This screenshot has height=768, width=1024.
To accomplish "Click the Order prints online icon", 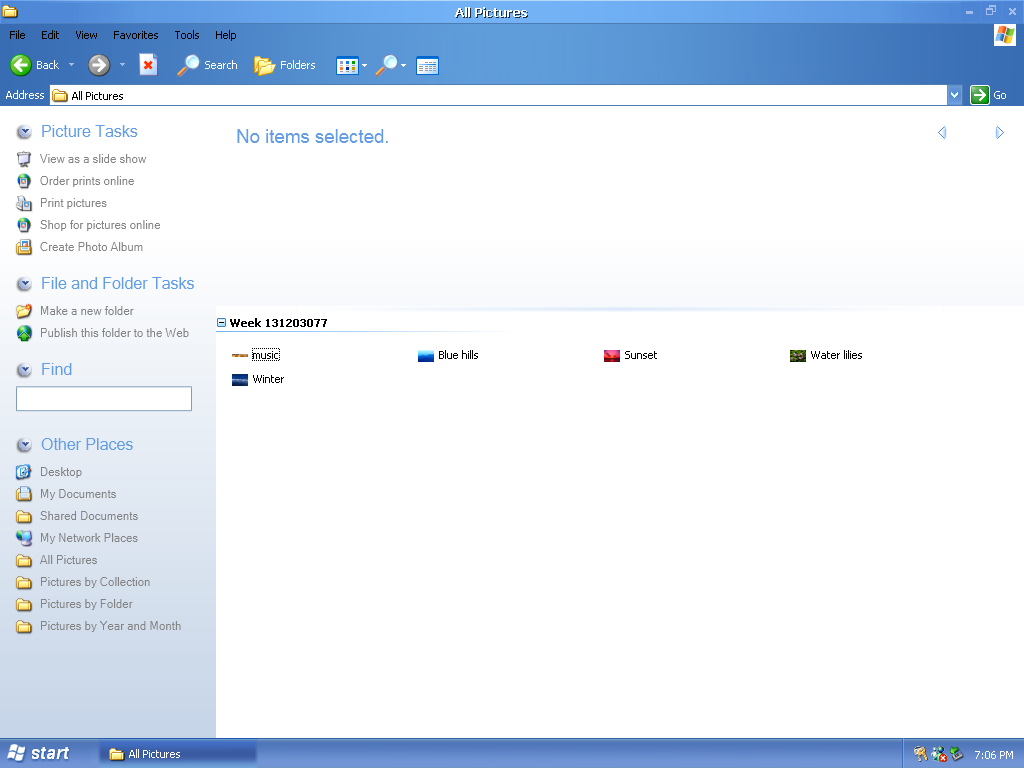I will [x=24, y=181].
